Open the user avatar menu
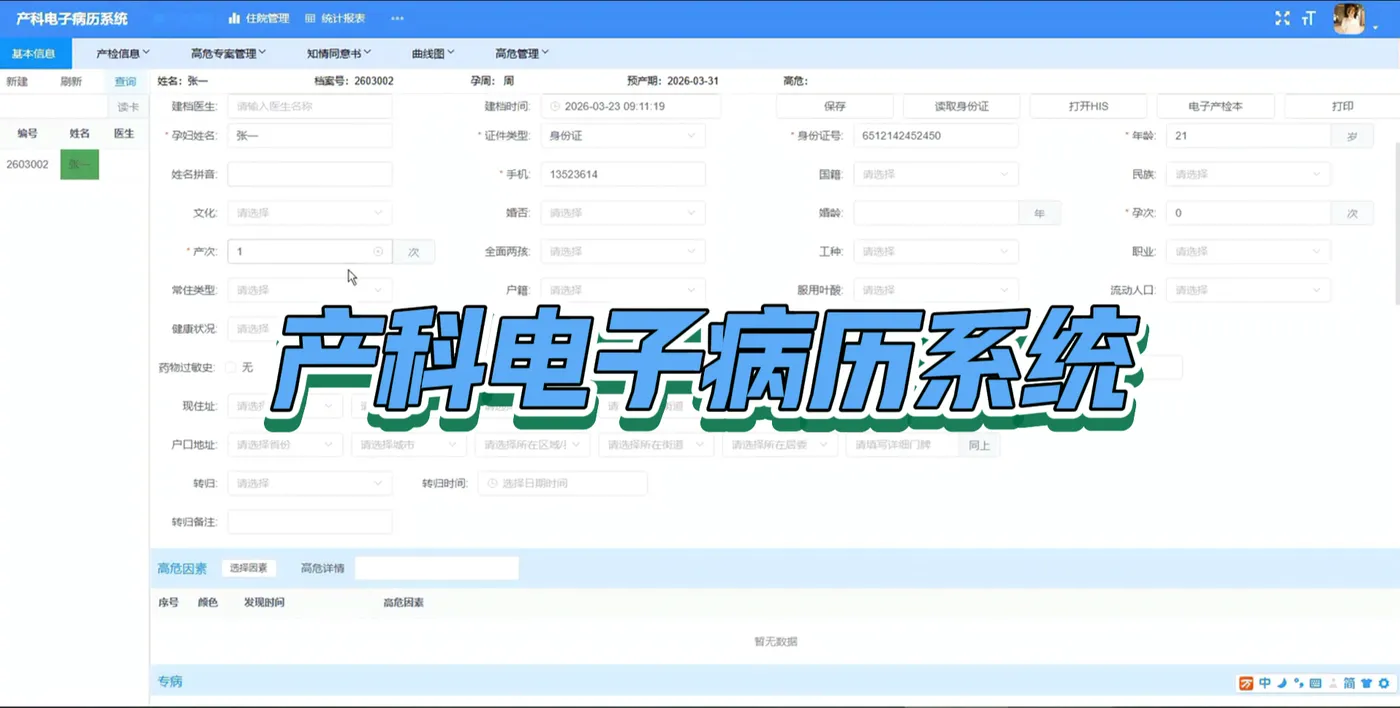1400x708 pixels. [x=1350, y=18]
